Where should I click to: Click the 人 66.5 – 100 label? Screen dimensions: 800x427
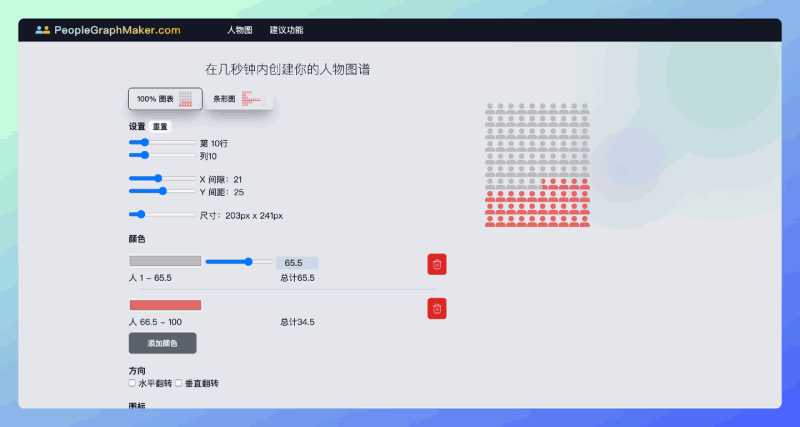coord(155,322)
